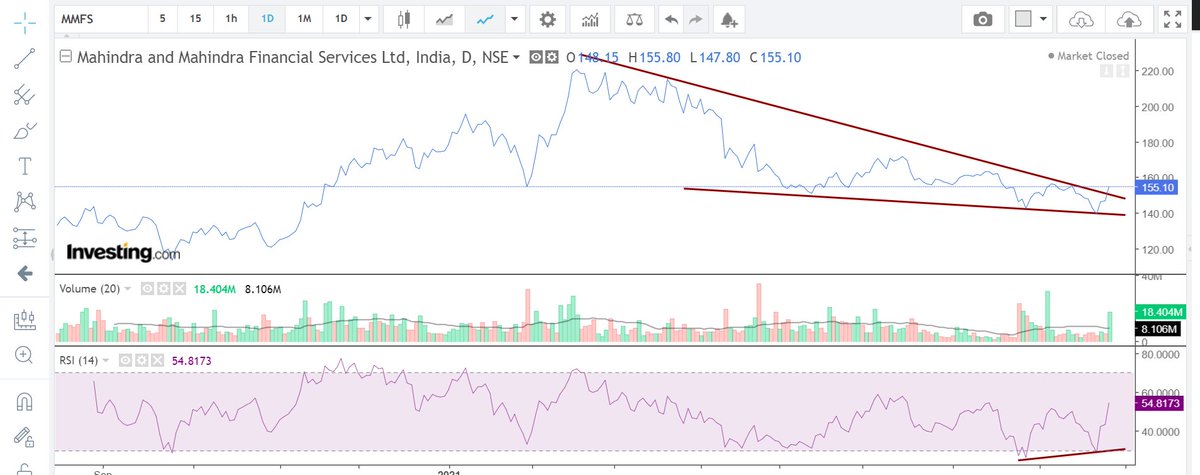This screenshot has height=475, width=1200.
Task: Select the crosshair cursor tool
Action: click(25, 21)
